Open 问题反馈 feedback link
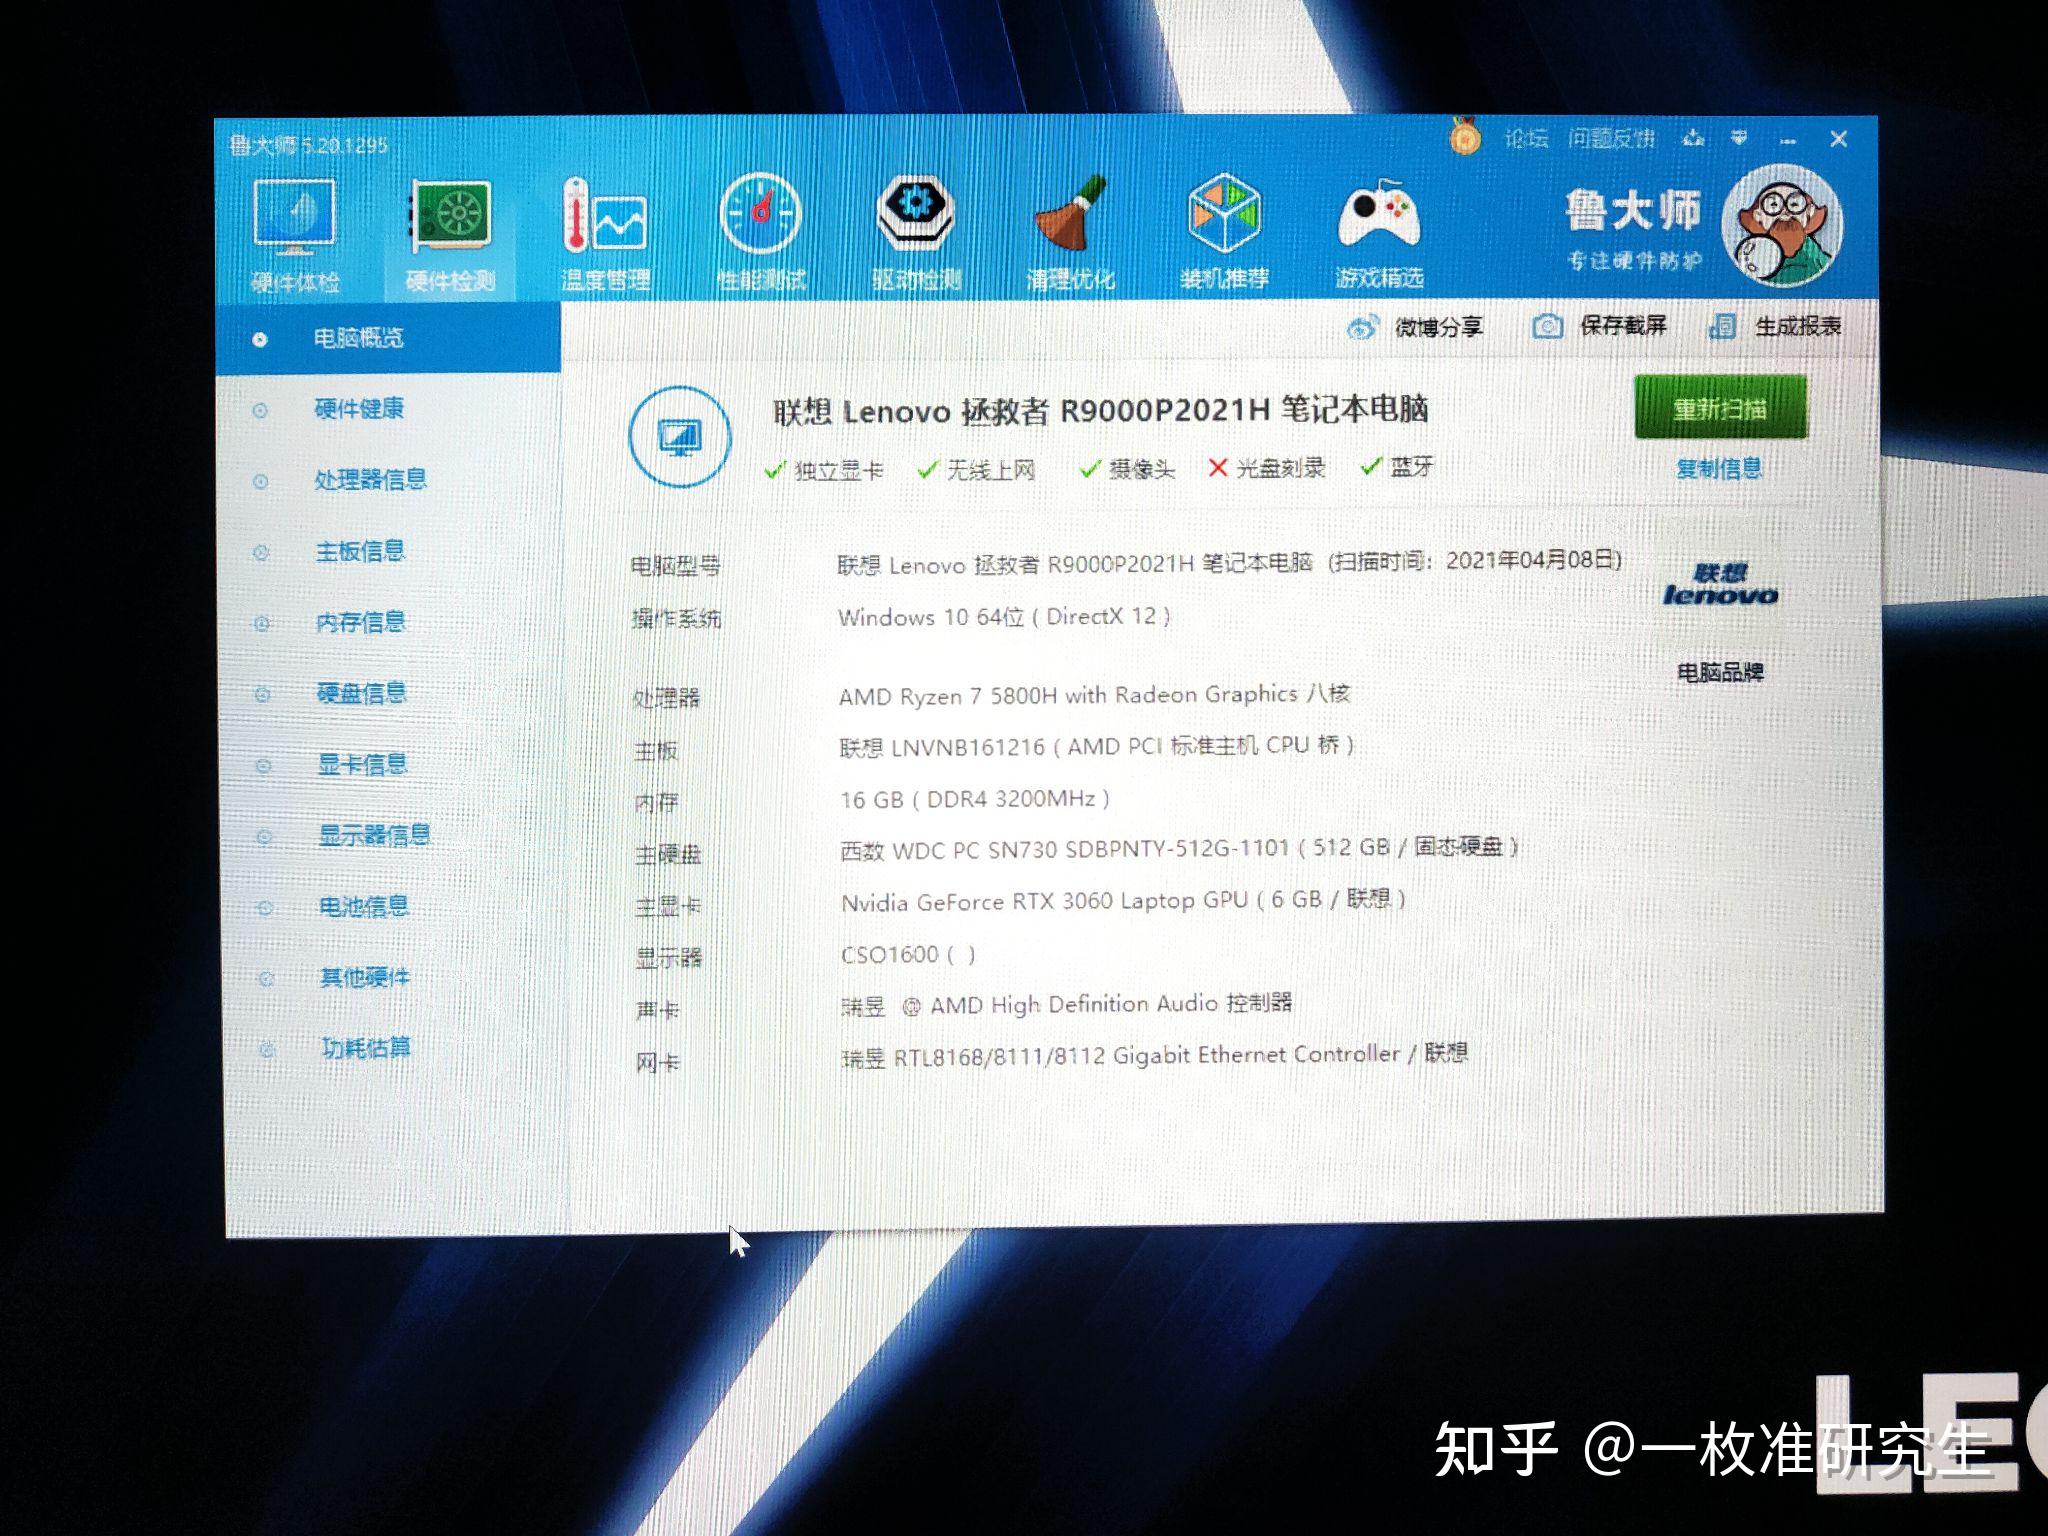The image size is (2048, 1536). (x=1611, y=139)
